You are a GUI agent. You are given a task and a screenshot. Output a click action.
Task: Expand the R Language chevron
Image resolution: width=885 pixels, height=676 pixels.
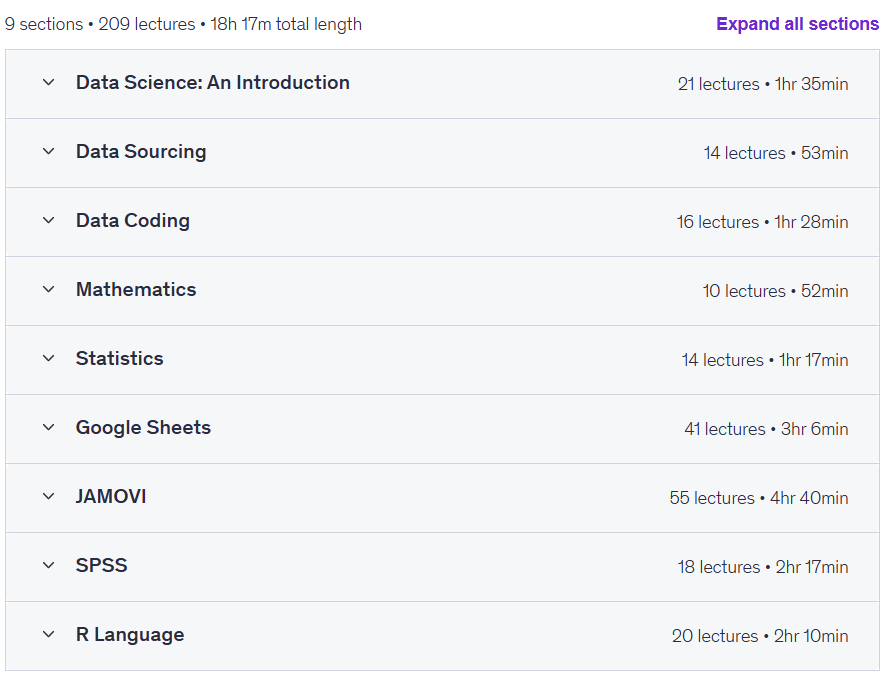[49, 634]
